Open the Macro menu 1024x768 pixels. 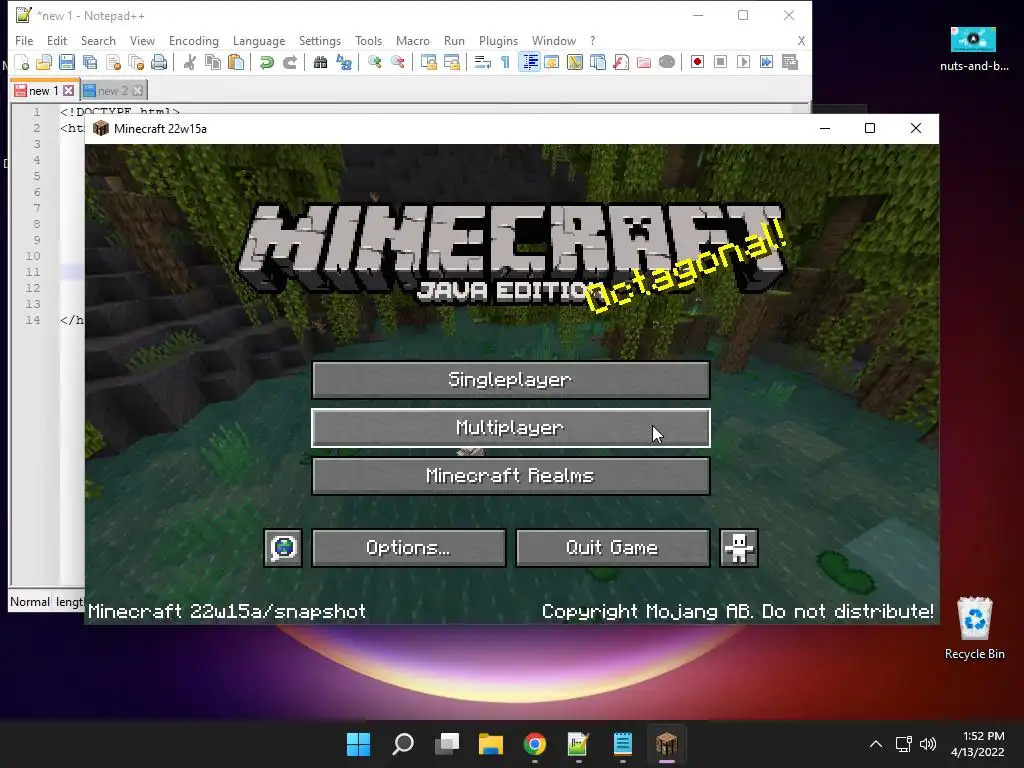(x=413, y=40)
